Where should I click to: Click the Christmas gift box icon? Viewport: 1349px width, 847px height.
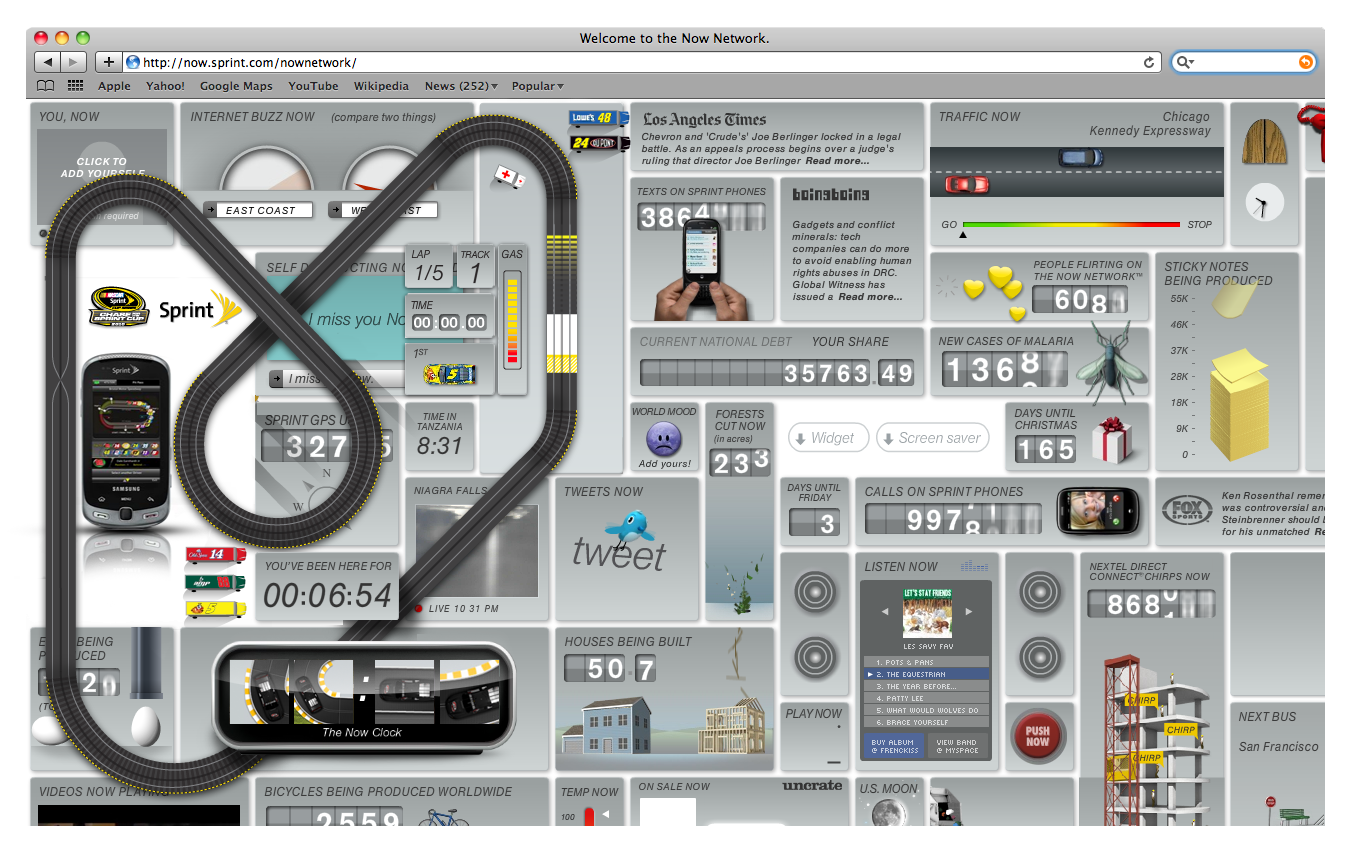1110,439
